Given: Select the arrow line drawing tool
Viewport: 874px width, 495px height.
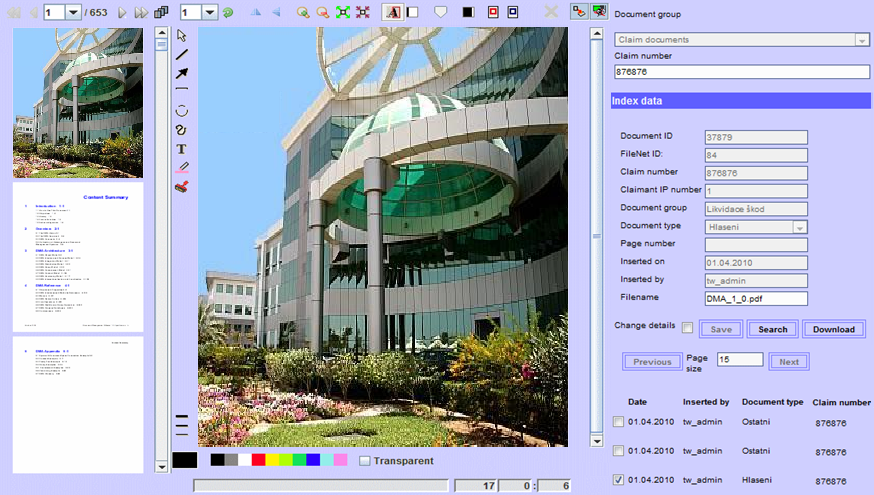Looking at the screenshot, I should [182, 73].
